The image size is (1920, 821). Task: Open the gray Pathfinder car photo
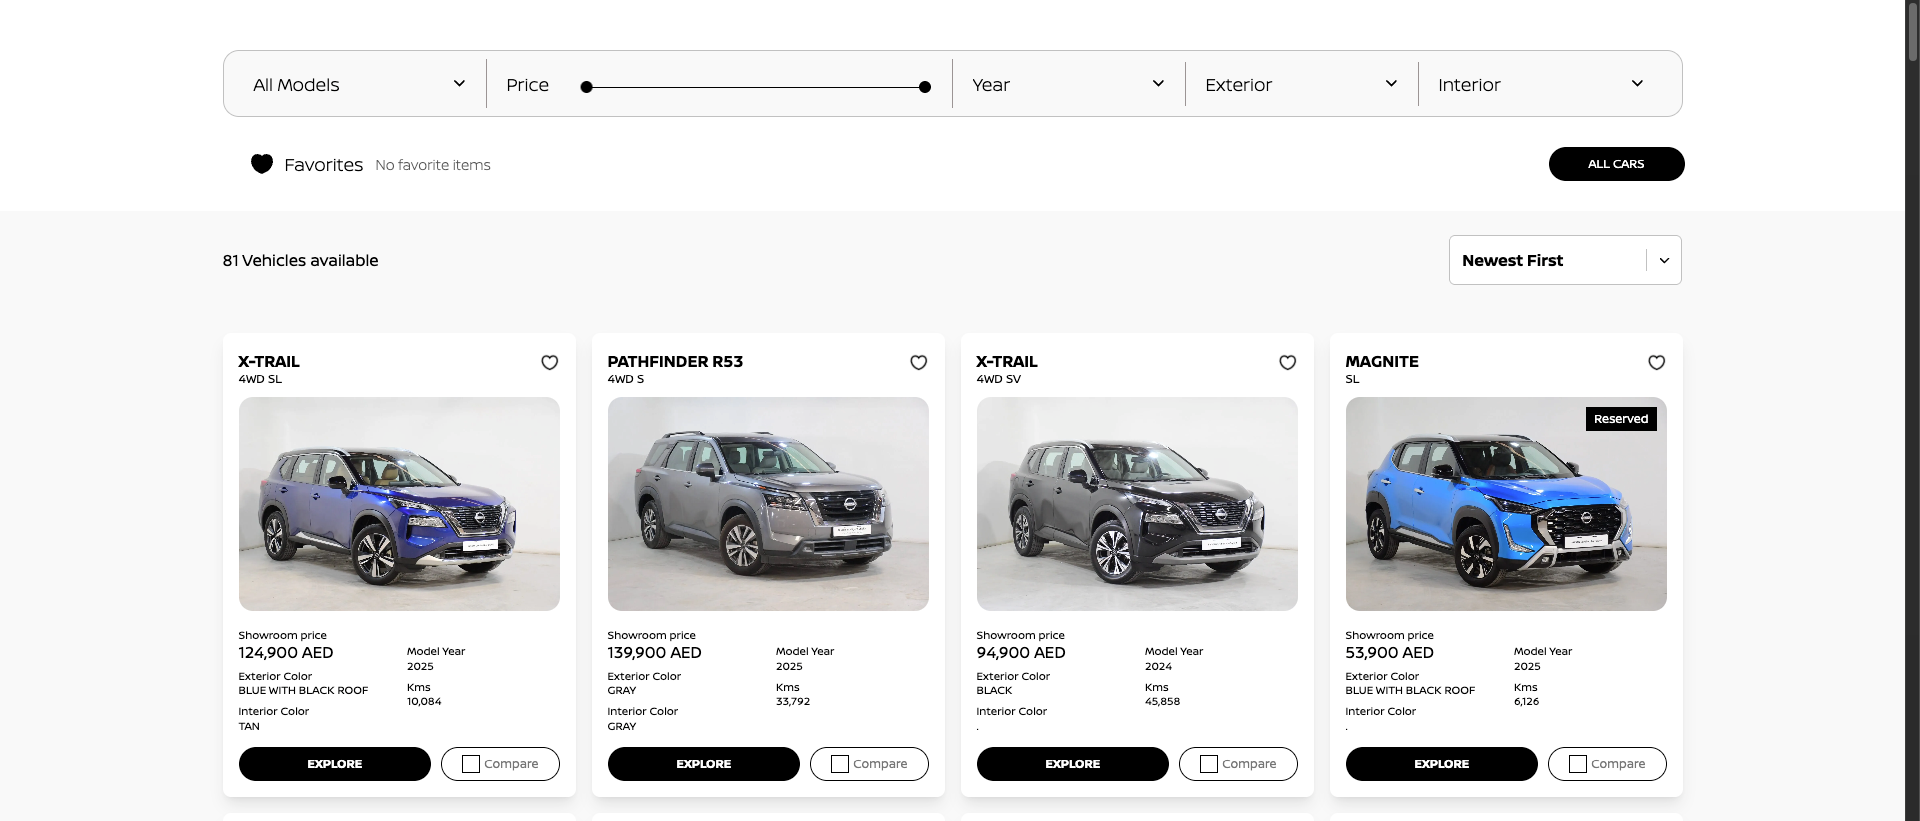tap(768, 504)
